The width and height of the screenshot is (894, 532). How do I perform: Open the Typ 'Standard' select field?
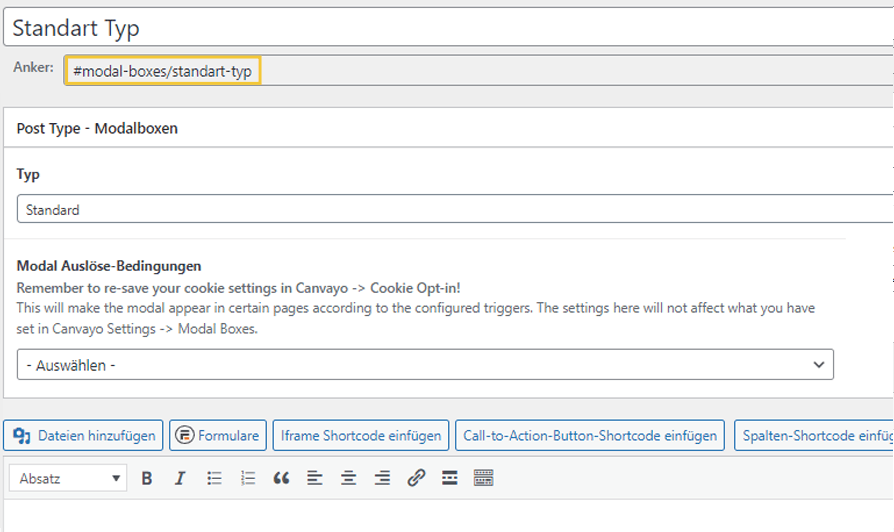click(x=450, y=210)
